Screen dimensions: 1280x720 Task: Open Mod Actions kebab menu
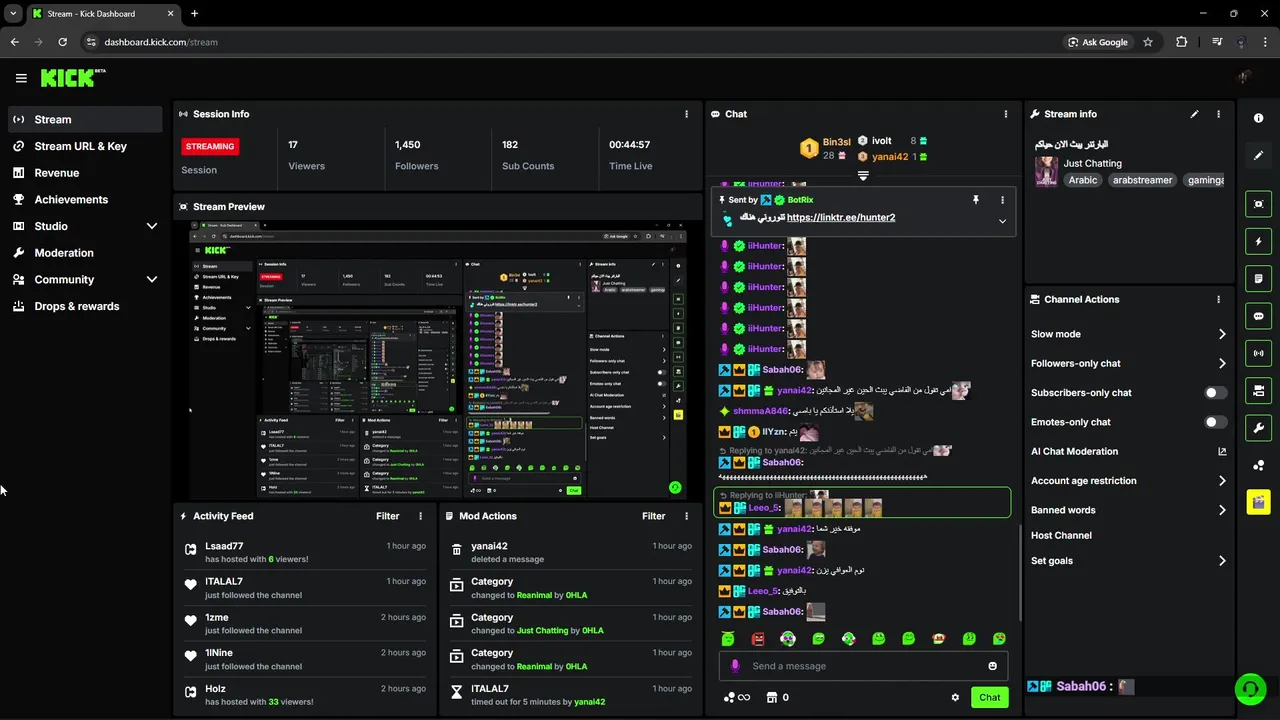point(686,516)
